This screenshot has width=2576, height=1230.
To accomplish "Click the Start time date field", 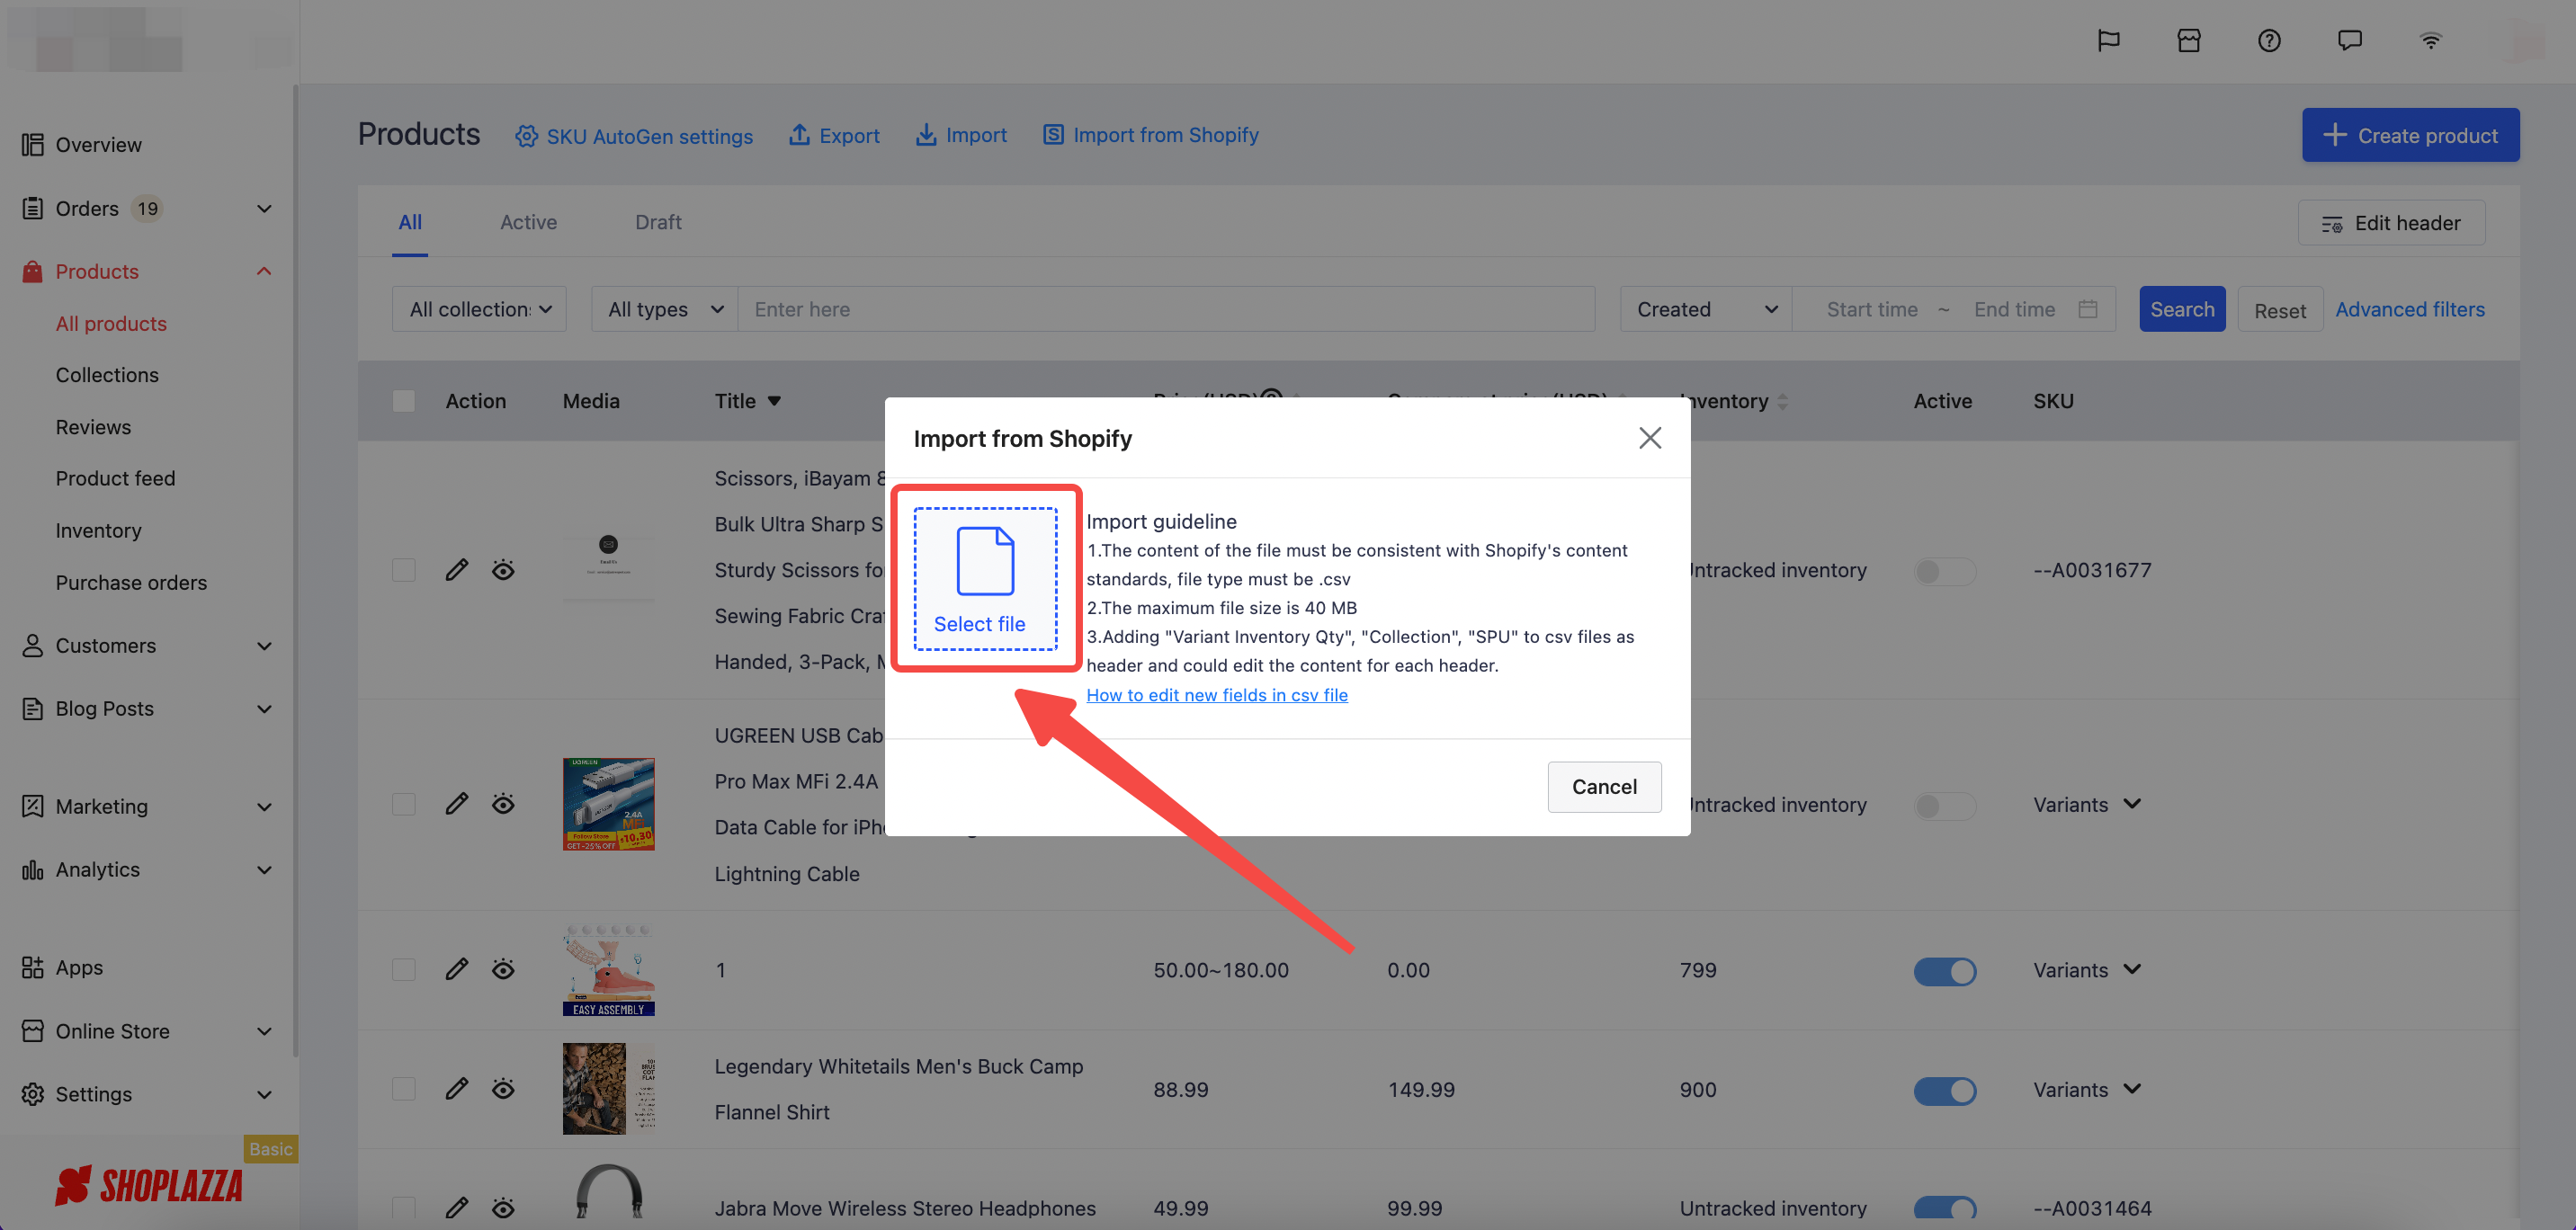I will [1872, 309].
